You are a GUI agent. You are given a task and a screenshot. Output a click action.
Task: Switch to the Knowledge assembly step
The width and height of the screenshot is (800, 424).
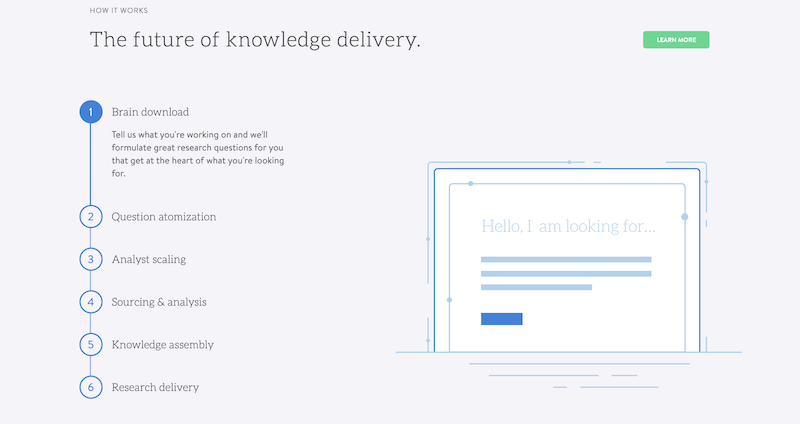162,345
